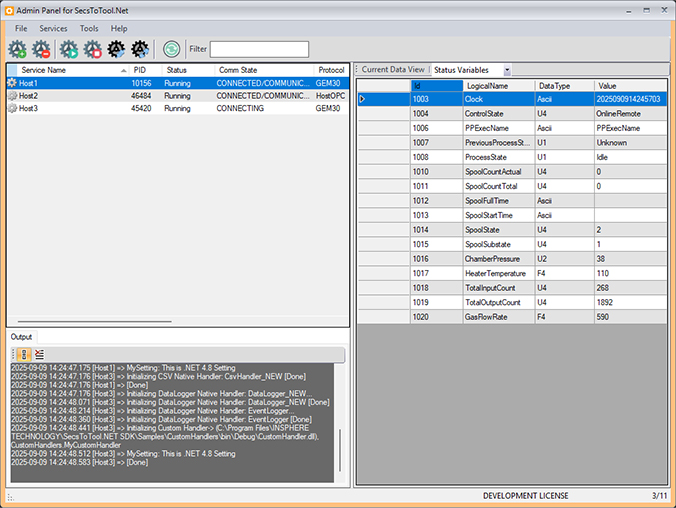Select the Host3 service row
This screenshot has height=508, width=676.
(178, 108)
